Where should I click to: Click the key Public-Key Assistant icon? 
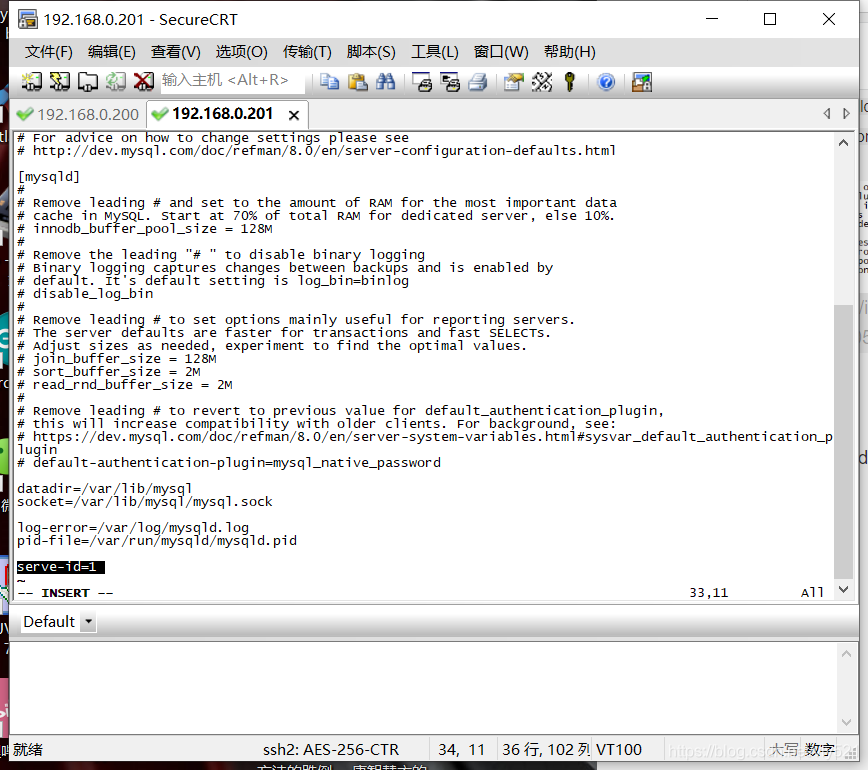click(x=570, y=82)
